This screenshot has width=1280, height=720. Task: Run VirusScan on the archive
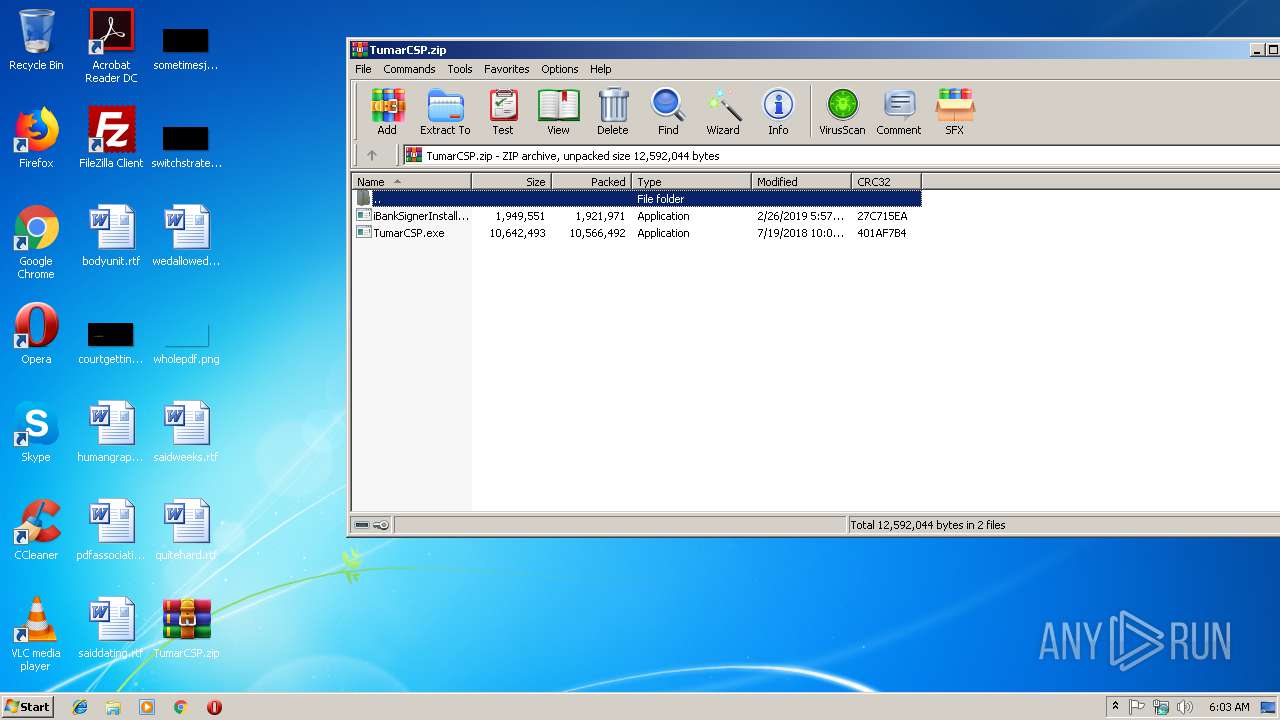click(842, 112)
